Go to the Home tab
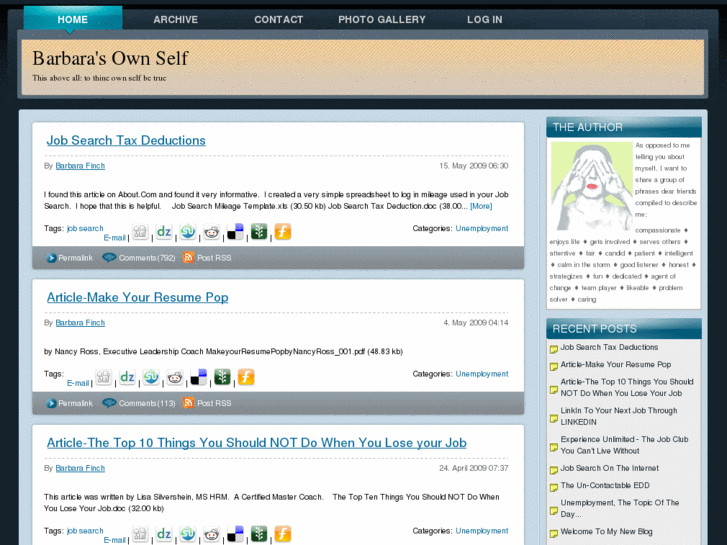The image size is (727, 545). coord(73,19)
